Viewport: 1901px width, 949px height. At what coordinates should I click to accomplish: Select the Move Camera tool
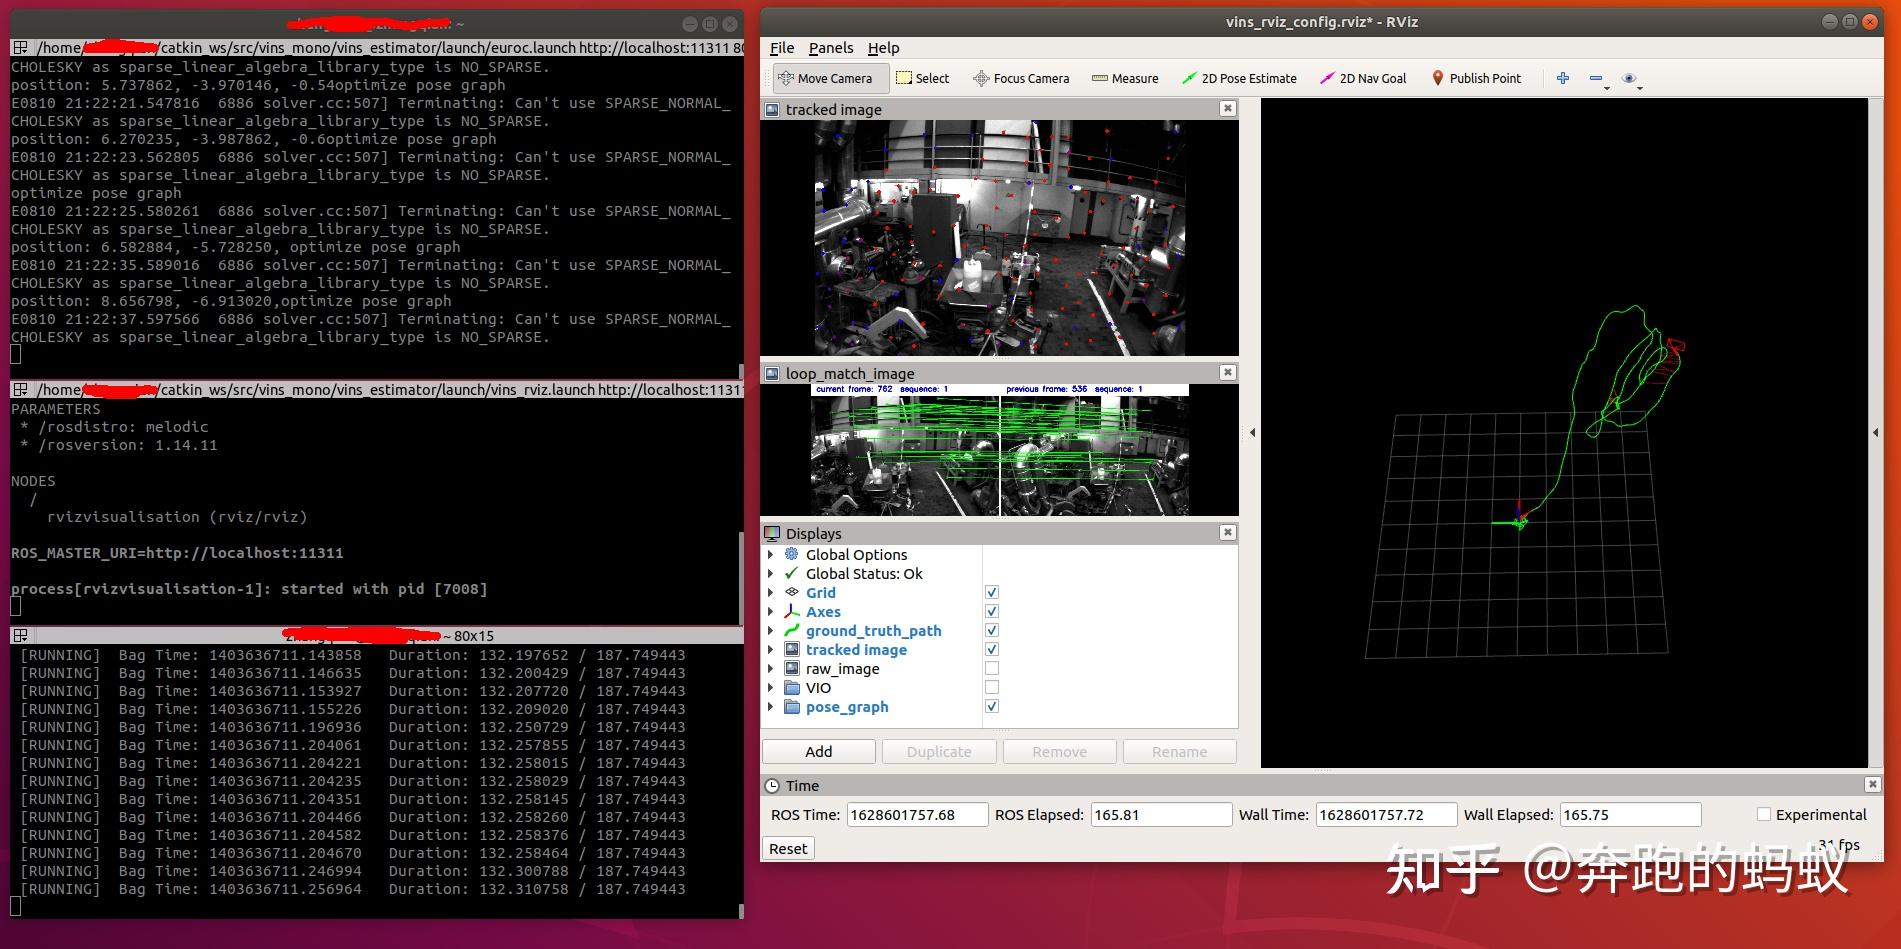(x=825, y=78)
